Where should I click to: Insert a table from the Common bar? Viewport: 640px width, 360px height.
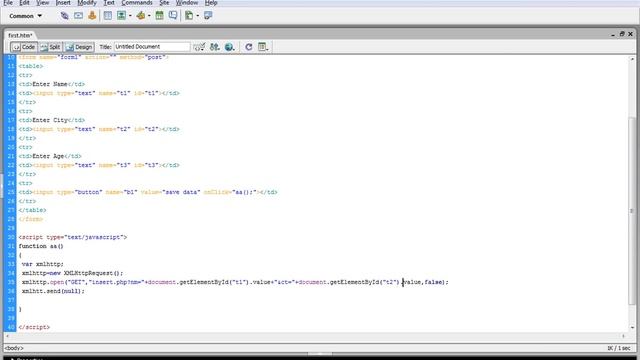[x=108, y=16]
